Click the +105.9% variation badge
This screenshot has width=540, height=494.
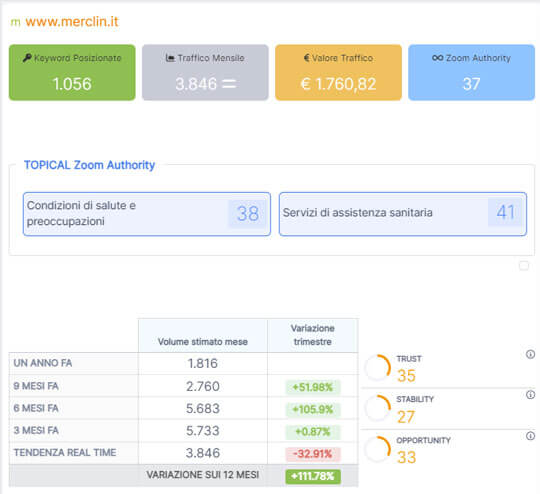(313, 410)
